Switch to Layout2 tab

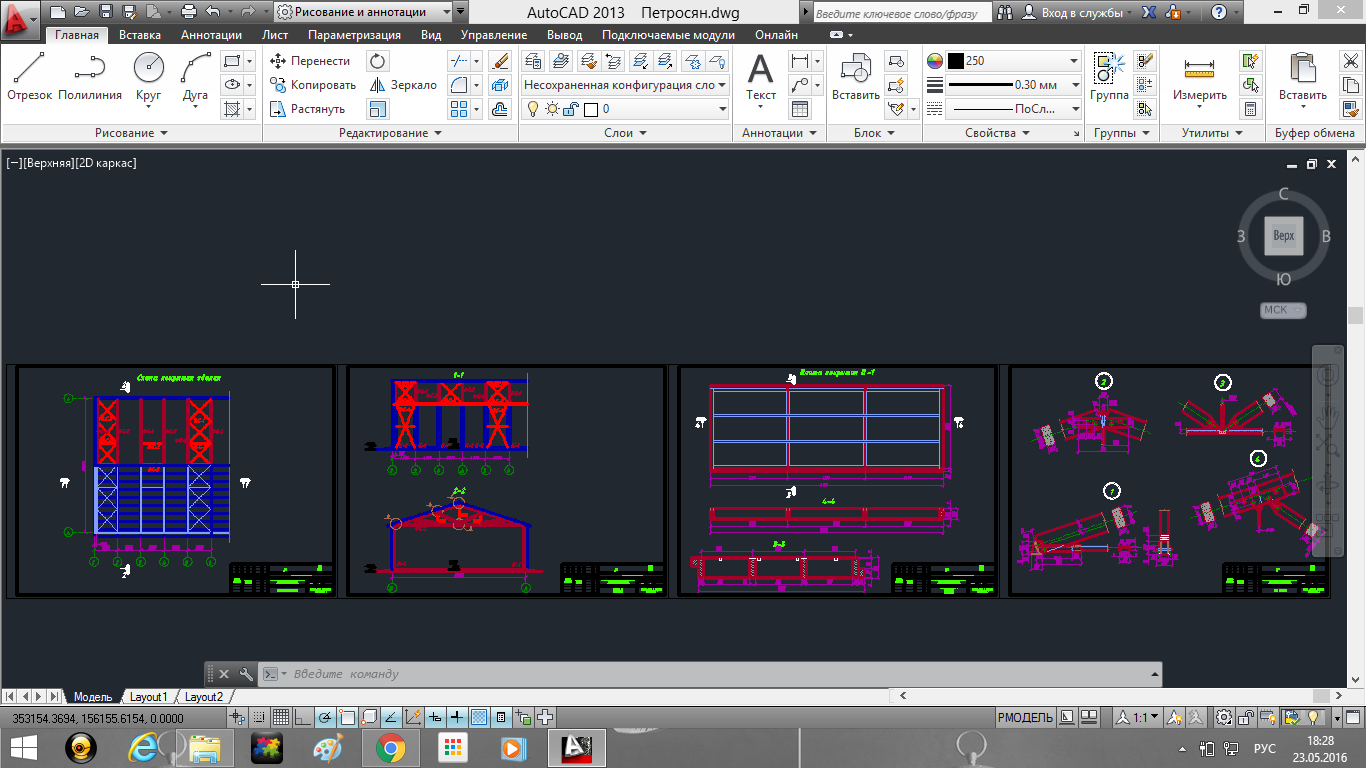tap(203, 696)
